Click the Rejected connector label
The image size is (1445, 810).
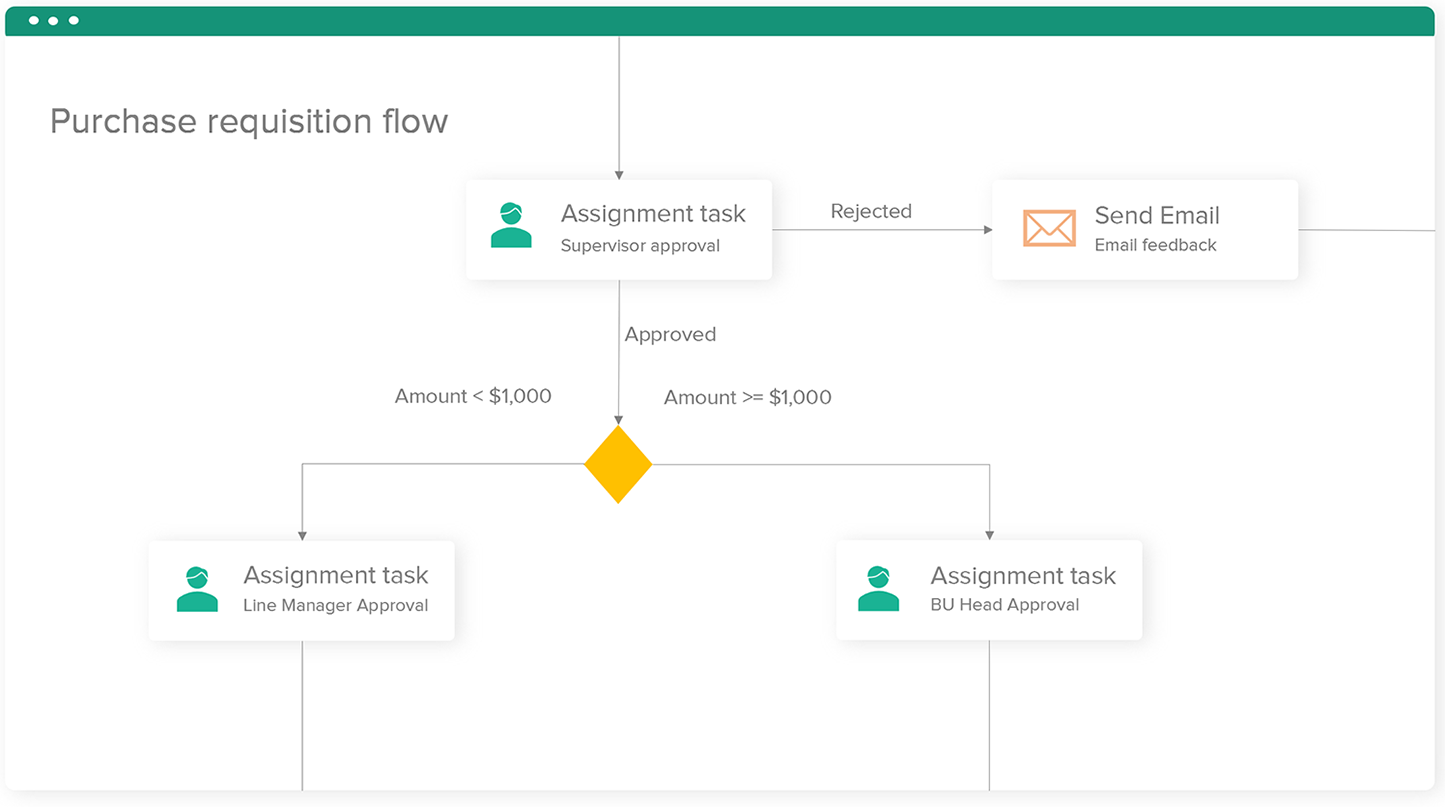click(x=871, y=211)
